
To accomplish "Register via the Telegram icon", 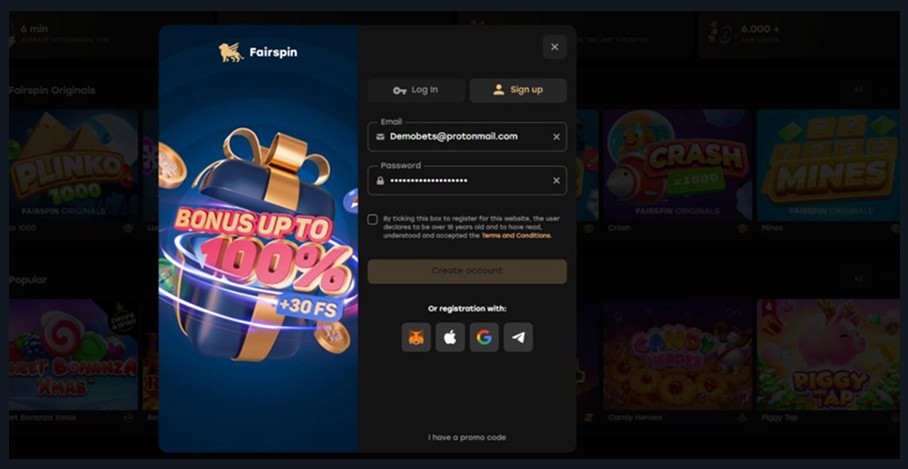I will click(518, 337).
